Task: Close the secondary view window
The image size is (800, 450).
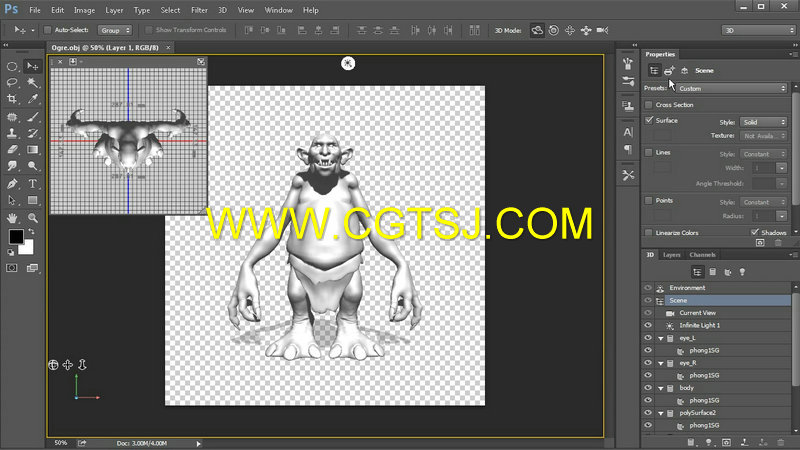Action: [60, 62]
